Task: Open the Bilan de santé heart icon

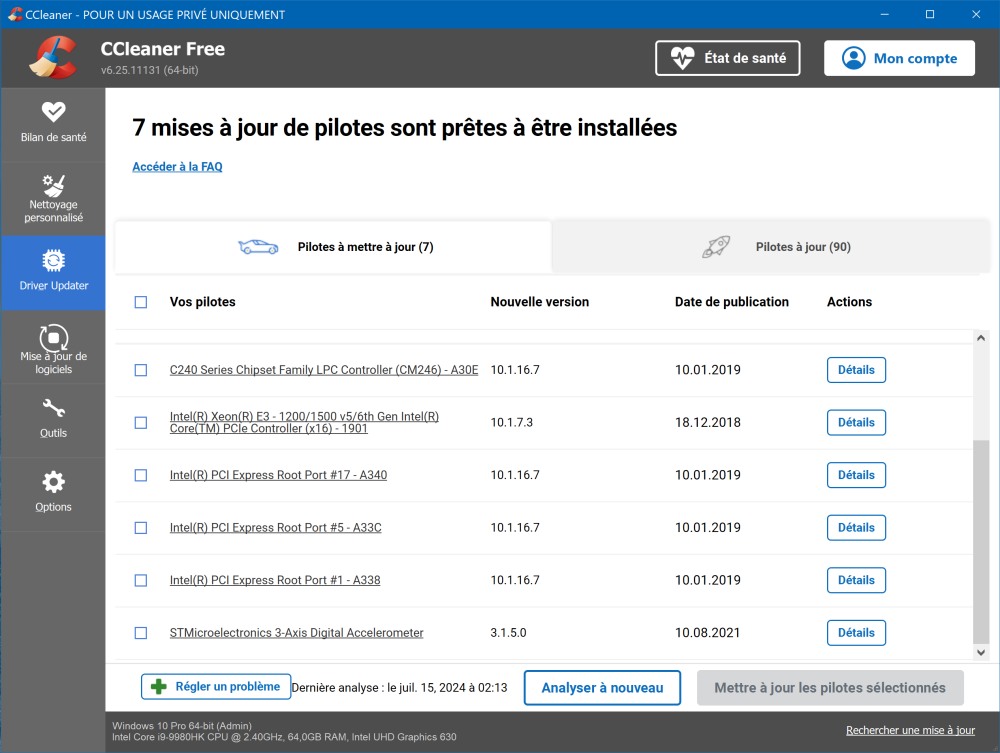Action: [53, 112]
